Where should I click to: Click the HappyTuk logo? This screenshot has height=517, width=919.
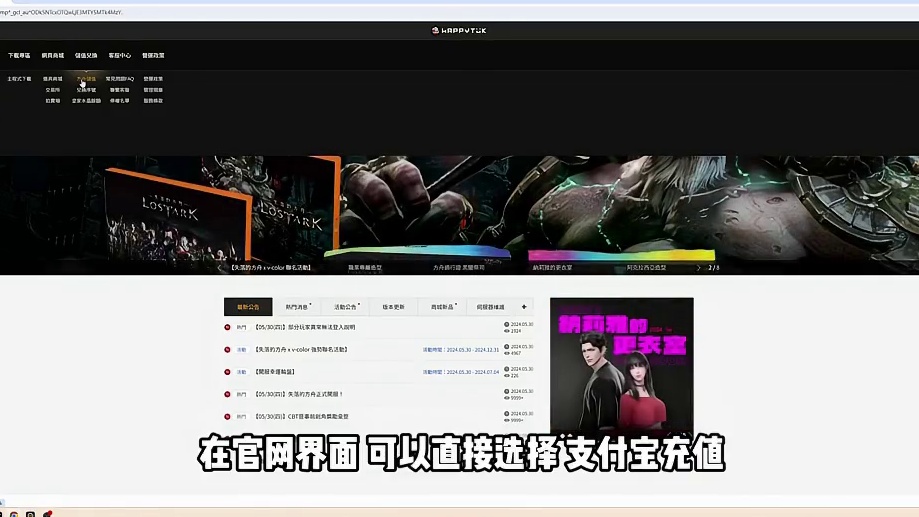click(x=459, y=30)
